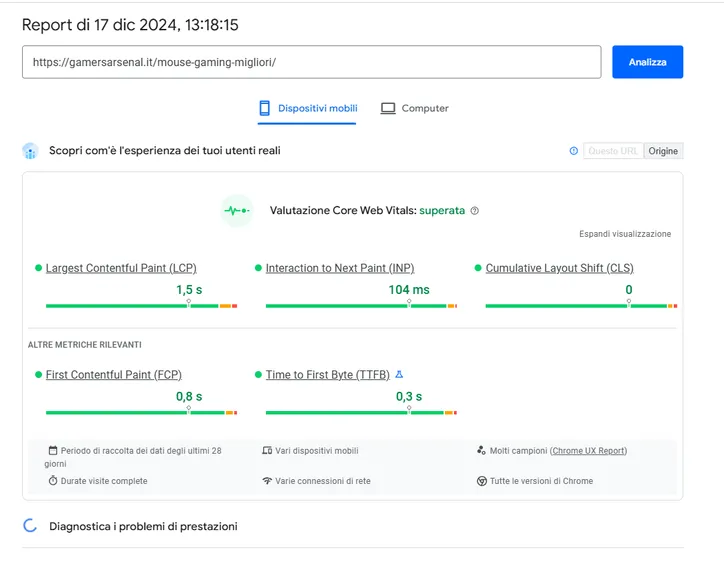Click green status dot beside TTFB
Image resolution: width=724 pixels, height=568 pixels.
tap(258, 375)
